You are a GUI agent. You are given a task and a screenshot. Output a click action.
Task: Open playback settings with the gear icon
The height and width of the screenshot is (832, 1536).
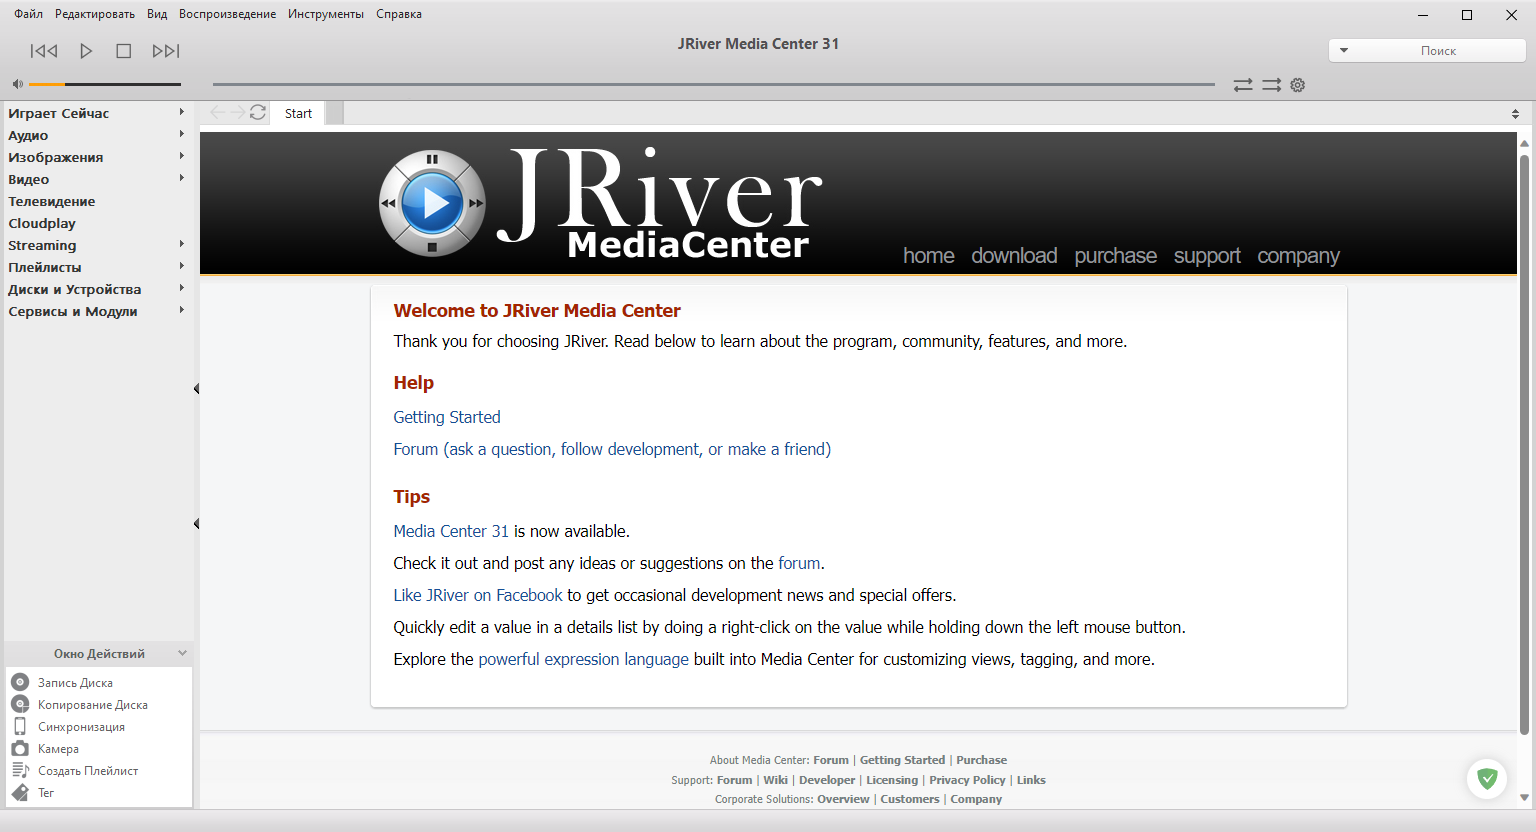(x=1297, y=85)
